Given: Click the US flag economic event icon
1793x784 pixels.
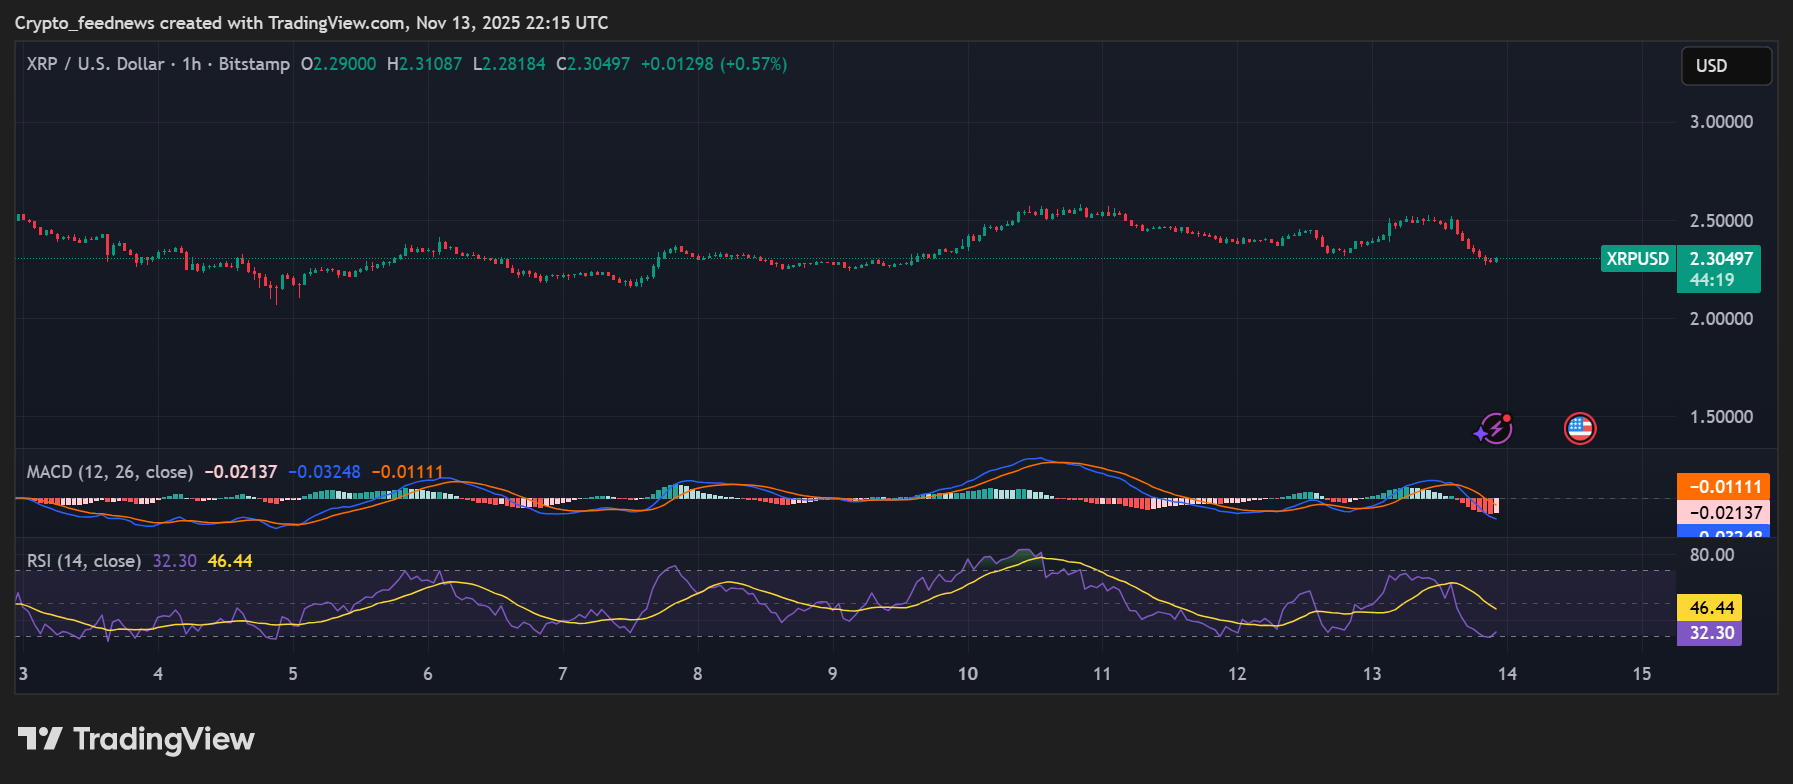Looking at the screenshot, I should click(1580, 429).
